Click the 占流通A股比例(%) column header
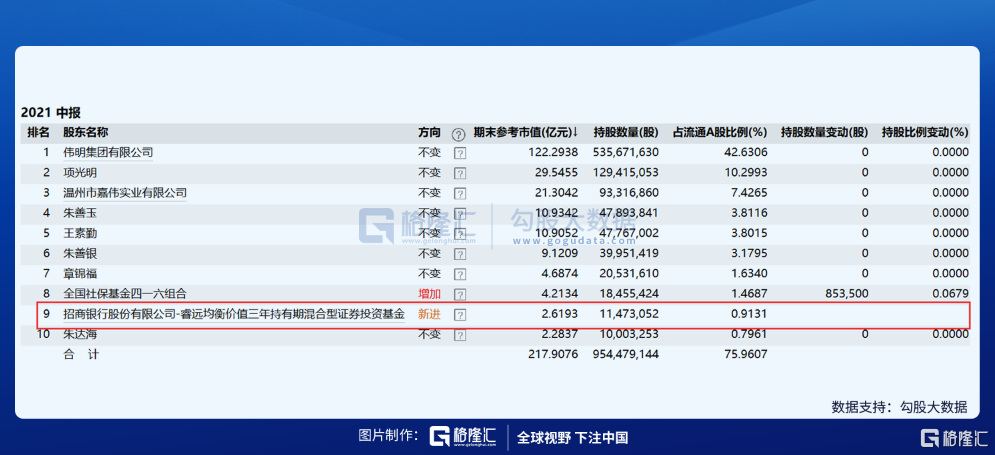 (x=720, y=133)
